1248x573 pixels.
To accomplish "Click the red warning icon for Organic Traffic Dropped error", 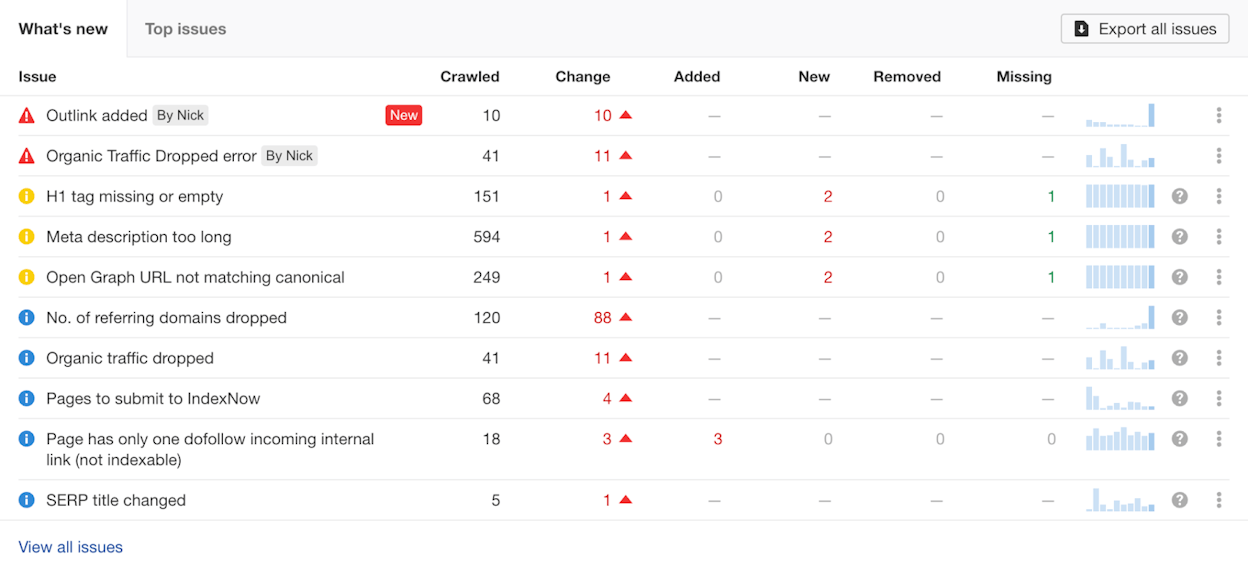I will click(27, 156).
